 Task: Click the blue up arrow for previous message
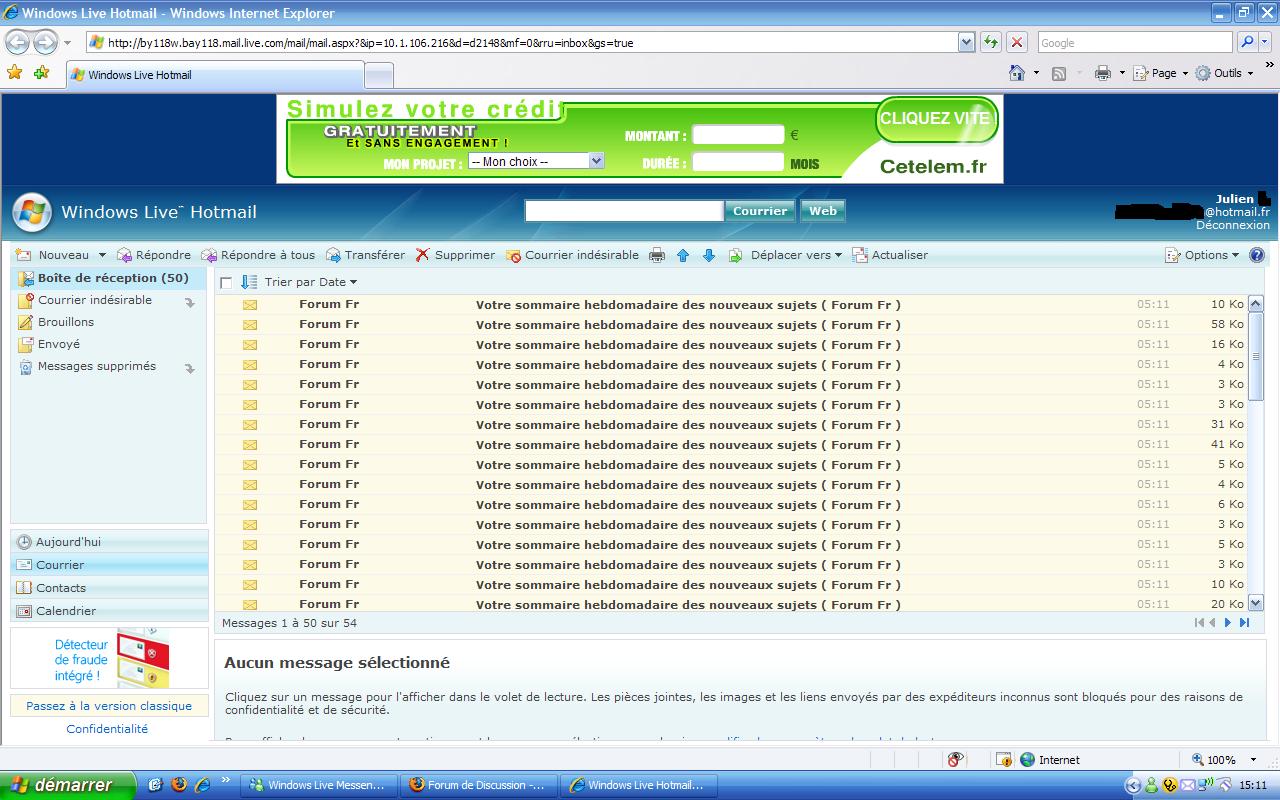pos(683,255)
